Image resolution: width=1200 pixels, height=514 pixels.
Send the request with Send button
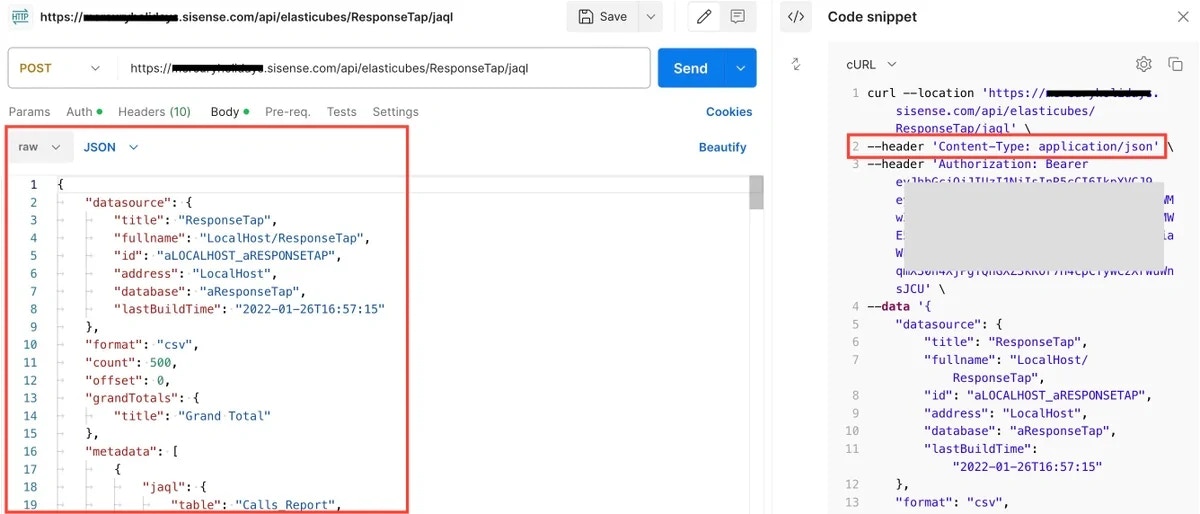coord(691,68)
